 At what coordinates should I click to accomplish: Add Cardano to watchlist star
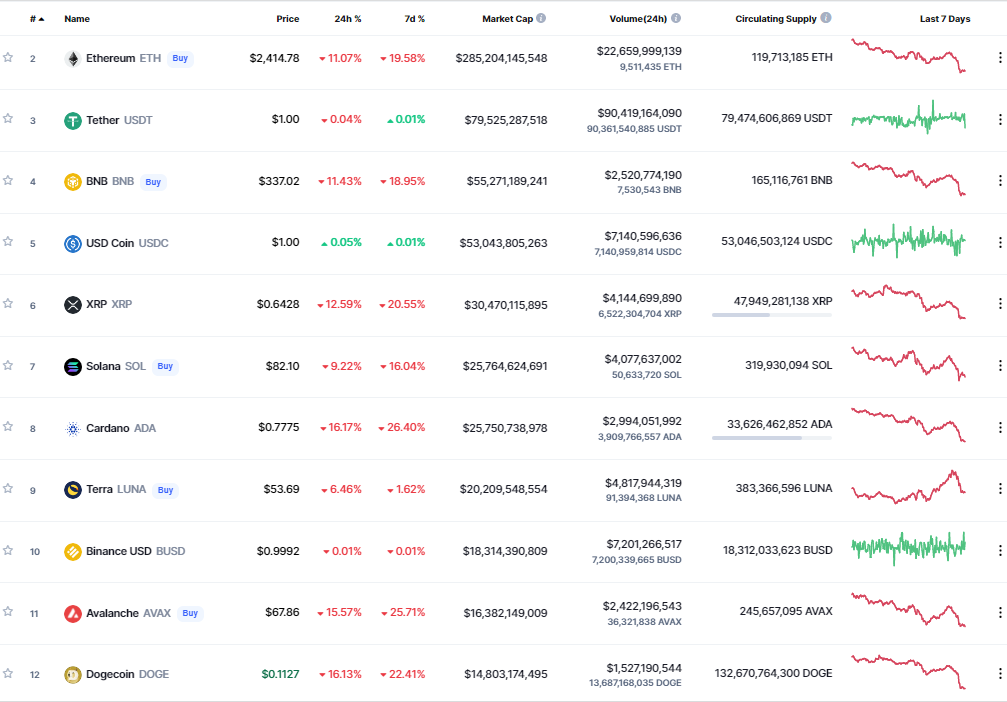point(8,426)
